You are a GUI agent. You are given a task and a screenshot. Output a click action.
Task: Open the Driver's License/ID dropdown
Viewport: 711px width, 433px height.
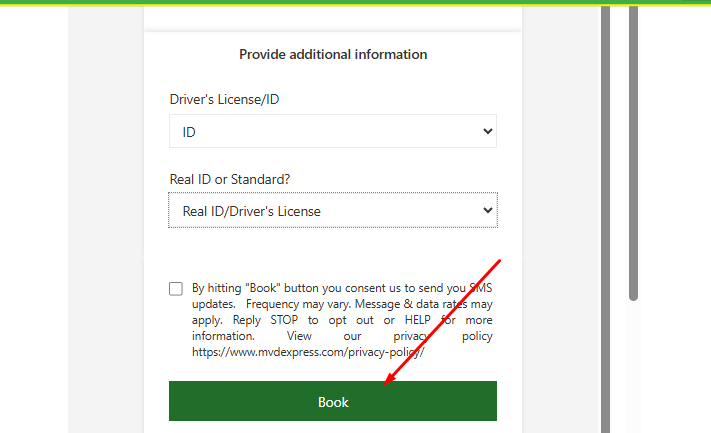(333, 131)
